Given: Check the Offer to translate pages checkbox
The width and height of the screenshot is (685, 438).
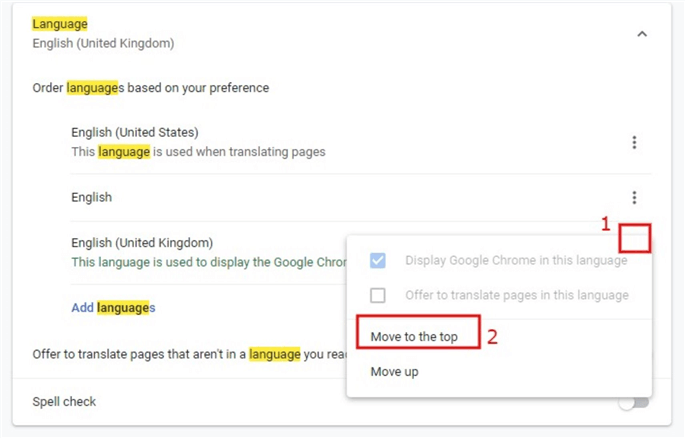Looking at the screenshot, I should (x=377, y=295).
